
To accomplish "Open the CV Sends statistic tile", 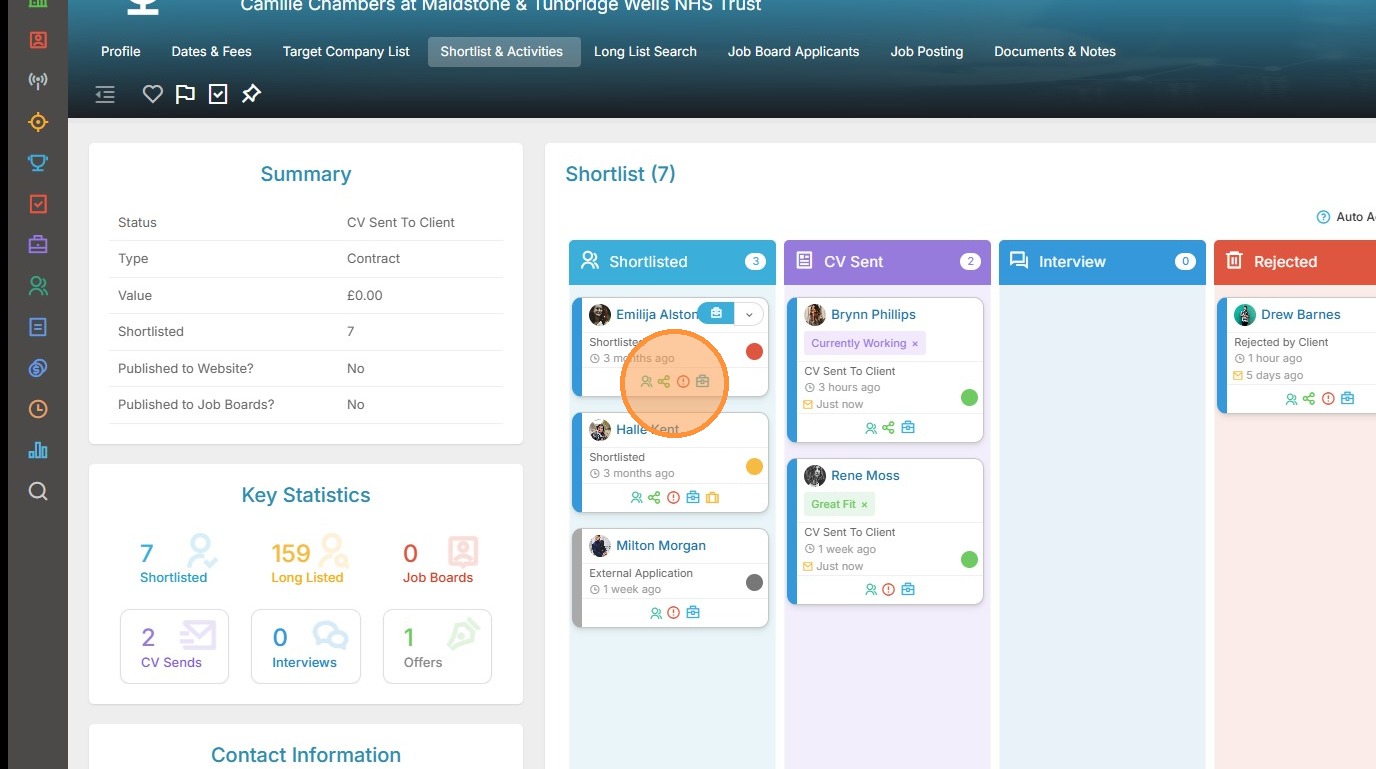I will tap(174, 647).
